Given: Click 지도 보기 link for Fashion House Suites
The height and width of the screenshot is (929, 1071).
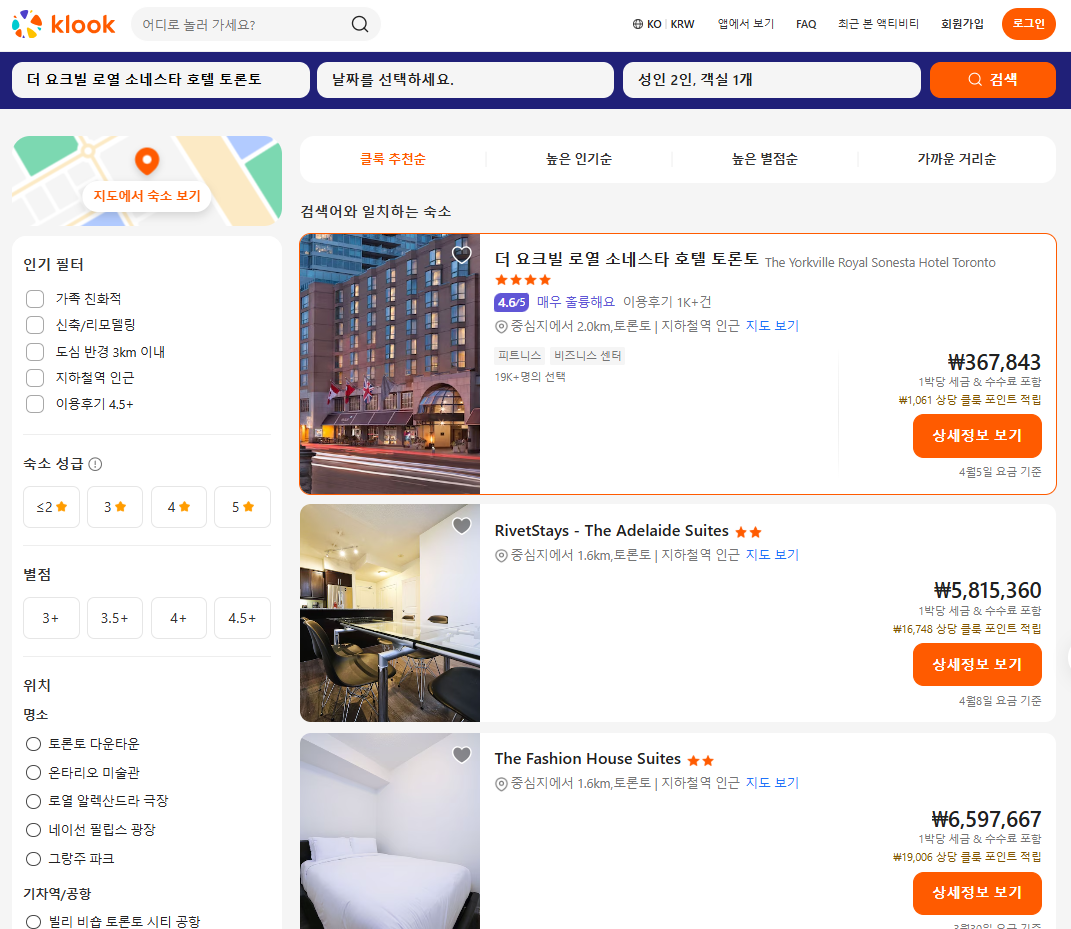Looking at the screenshot, I should 772,784.
